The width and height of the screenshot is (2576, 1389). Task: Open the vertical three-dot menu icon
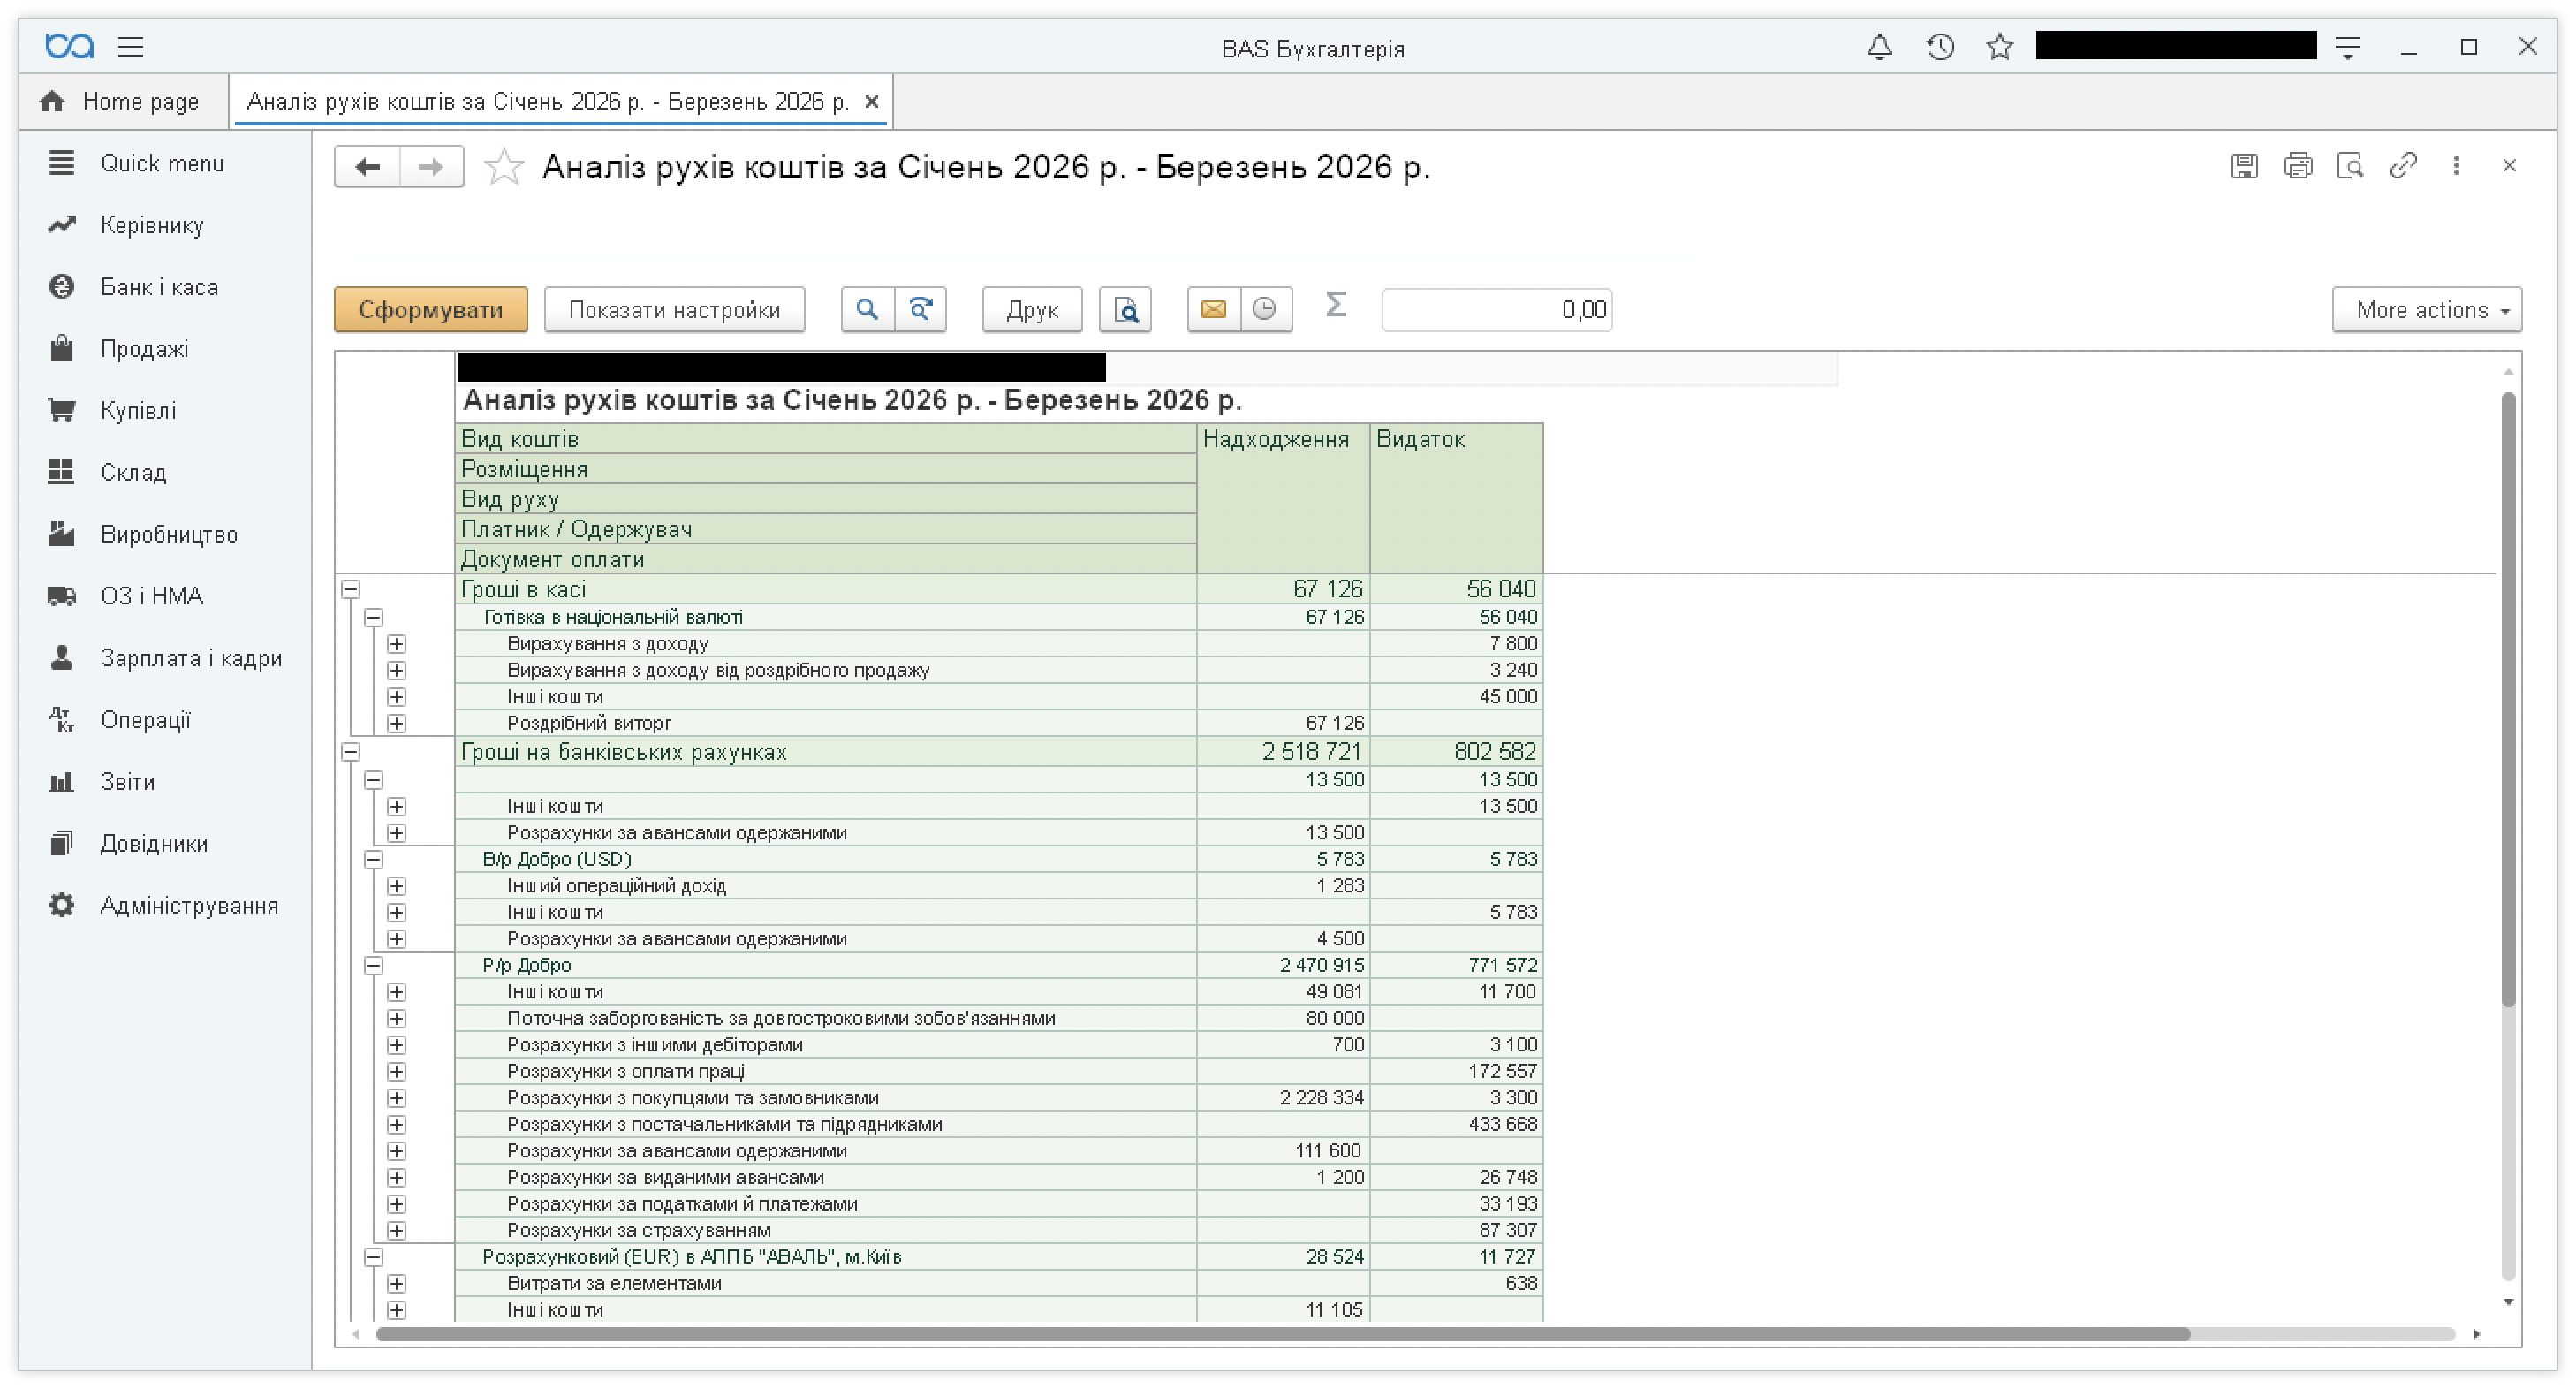tap(2456, 166)
